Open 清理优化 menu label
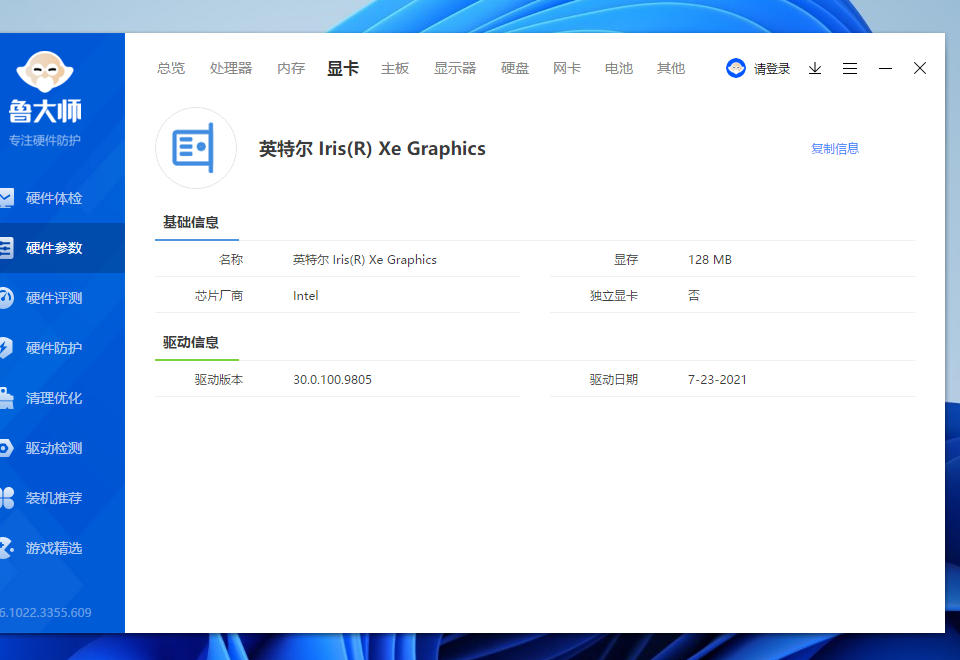Screen dimensions: 960x660 tap(54, 398)
